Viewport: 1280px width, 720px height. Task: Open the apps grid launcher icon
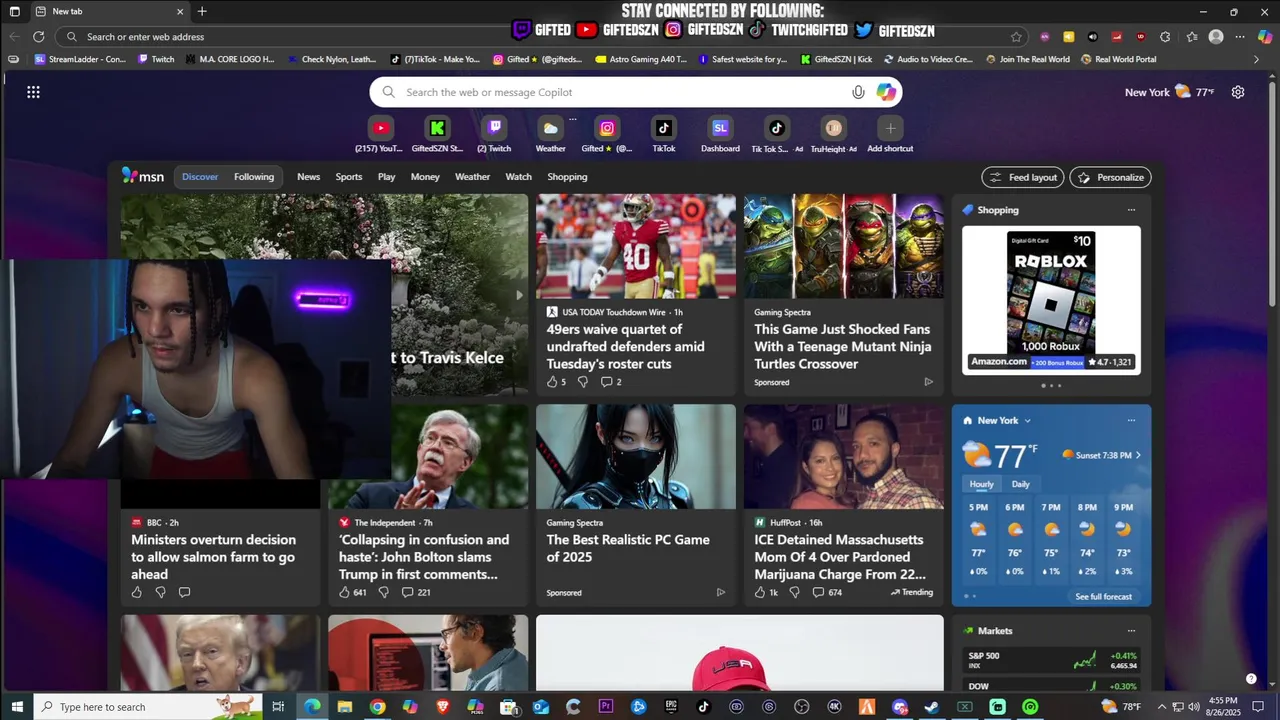point(33,92)
